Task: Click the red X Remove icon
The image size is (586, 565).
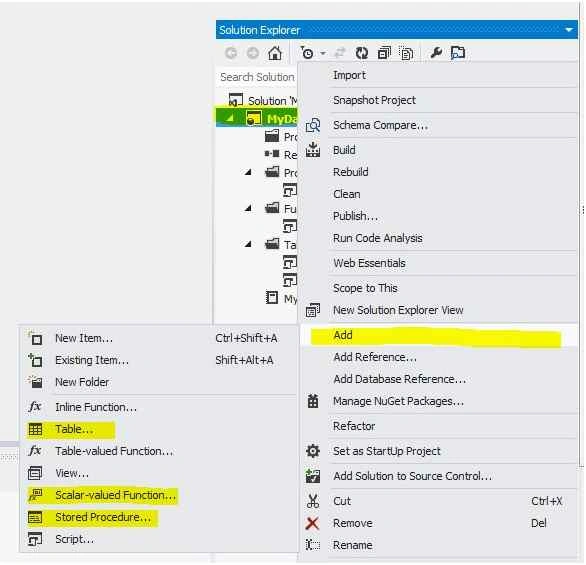Action: pos(312,524)
